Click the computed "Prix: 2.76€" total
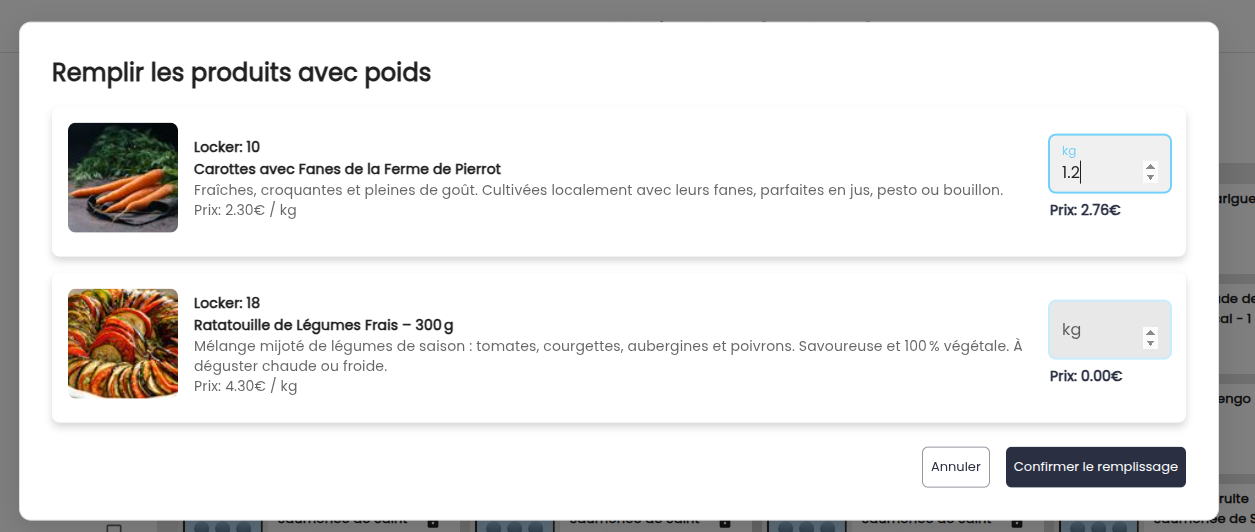1255x532 pixels. [1085, 211]
